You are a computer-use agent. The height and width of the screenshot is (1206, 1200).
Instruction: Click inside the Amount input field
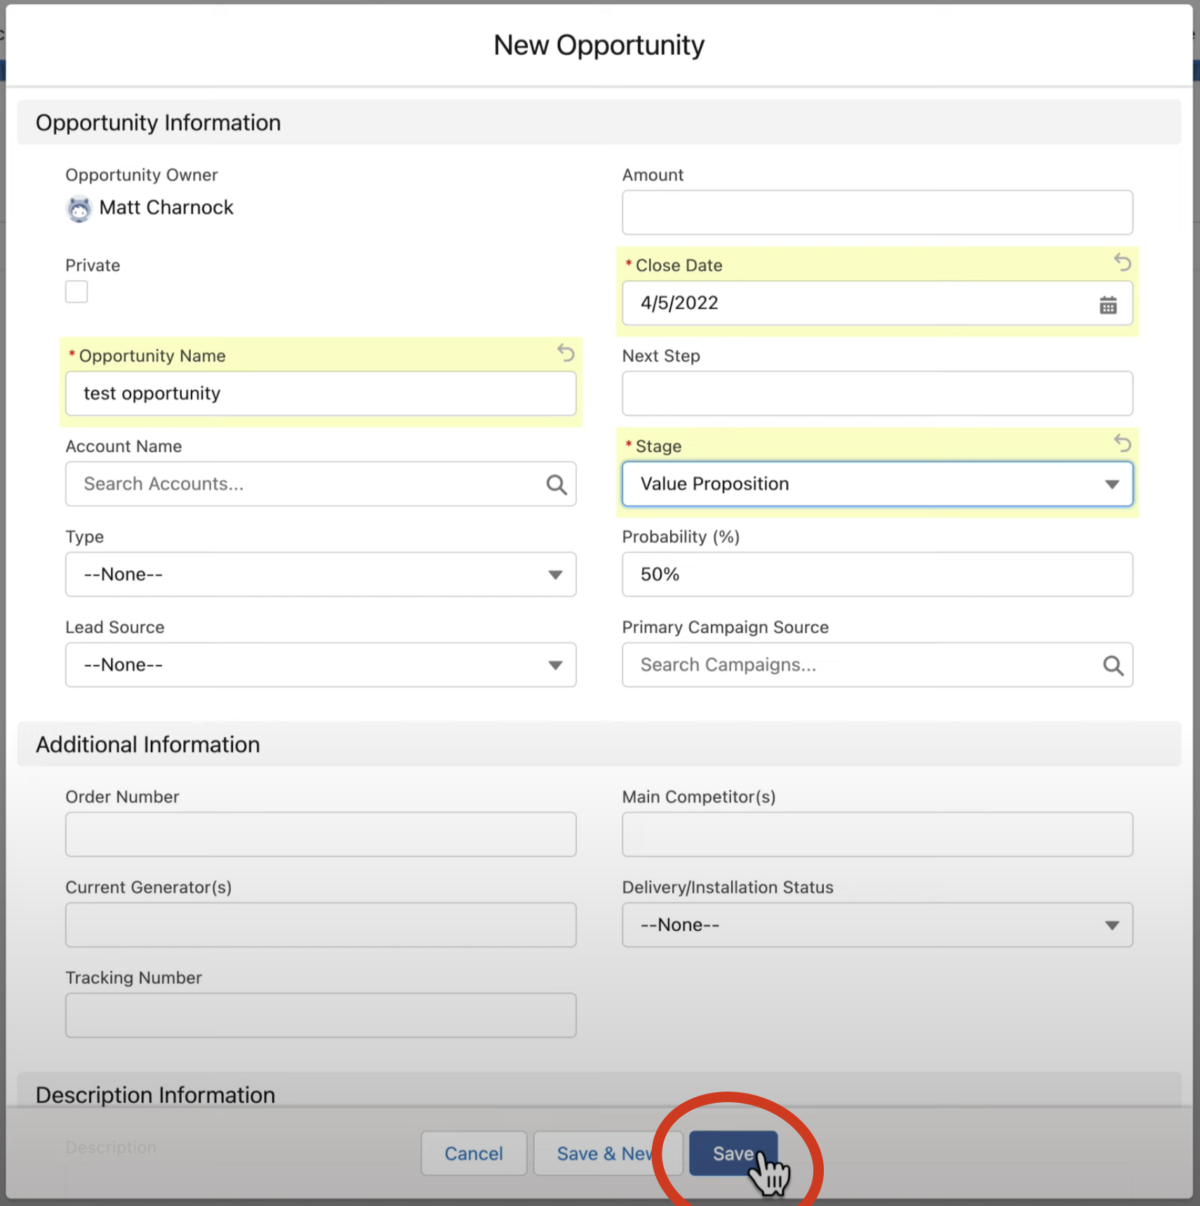pos(877,212)
